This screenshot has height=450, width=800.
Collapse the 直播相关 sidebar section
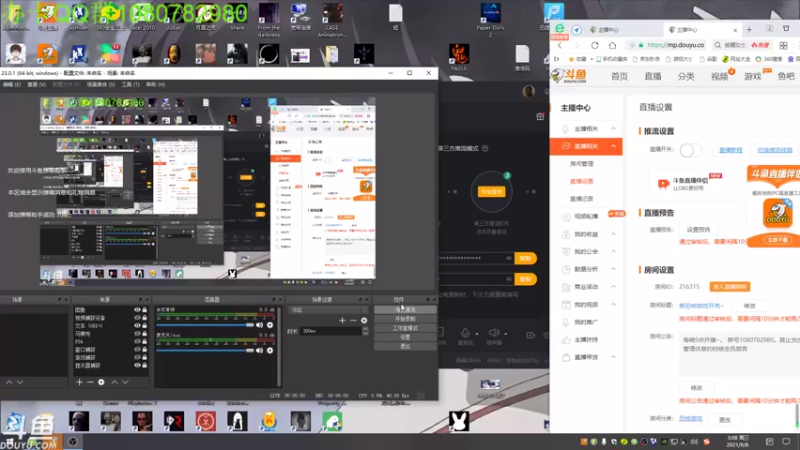click(613, 146)
